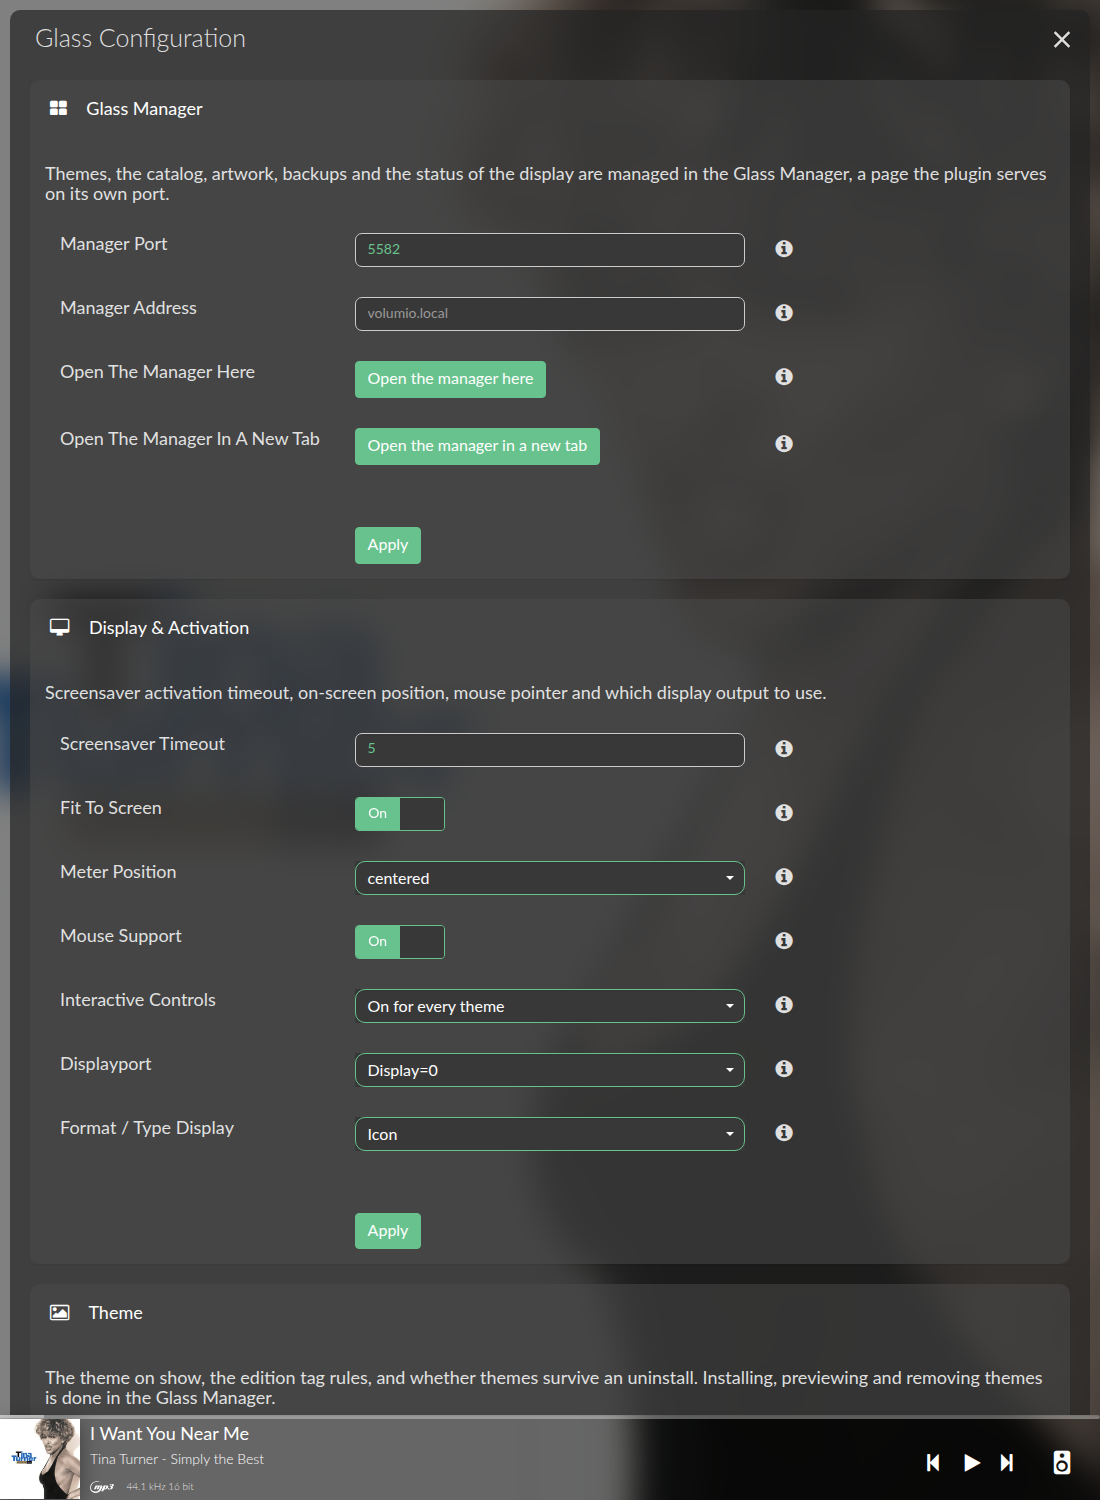Click the 44.1 kHz 16 bit label
Image resolution: width=1100 pixels, height=1500 pixels.
160,1487
